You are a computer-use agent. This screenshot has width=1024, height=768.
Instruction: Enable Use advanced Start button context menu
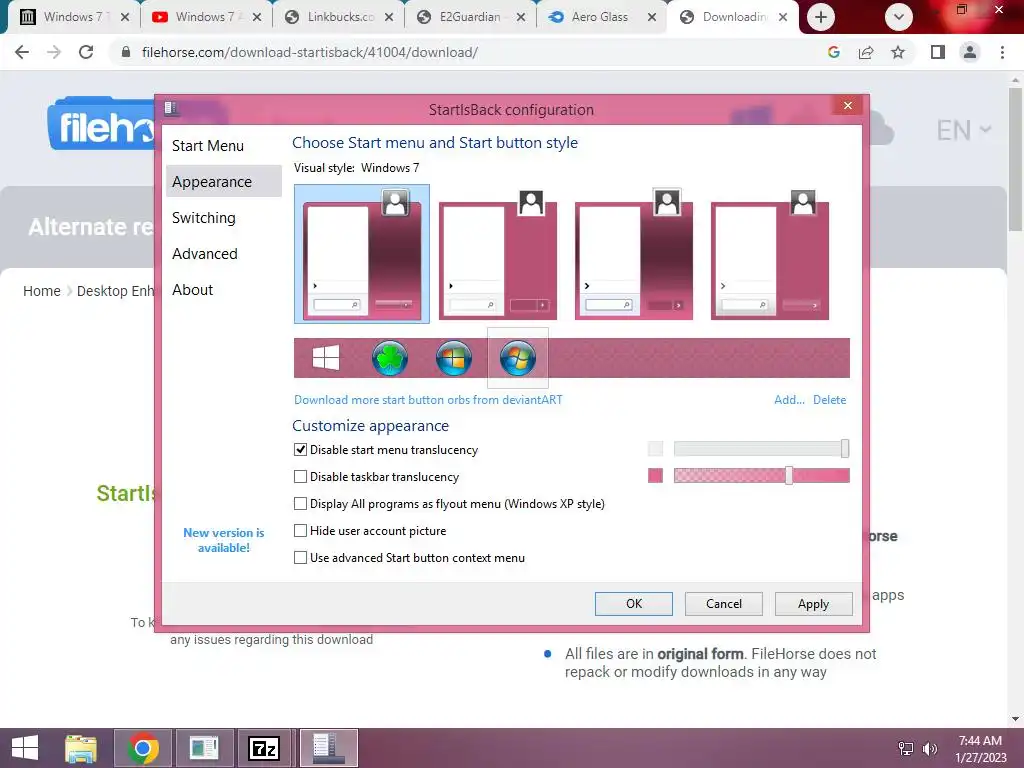pyautogui.click(x=300, y=558)
